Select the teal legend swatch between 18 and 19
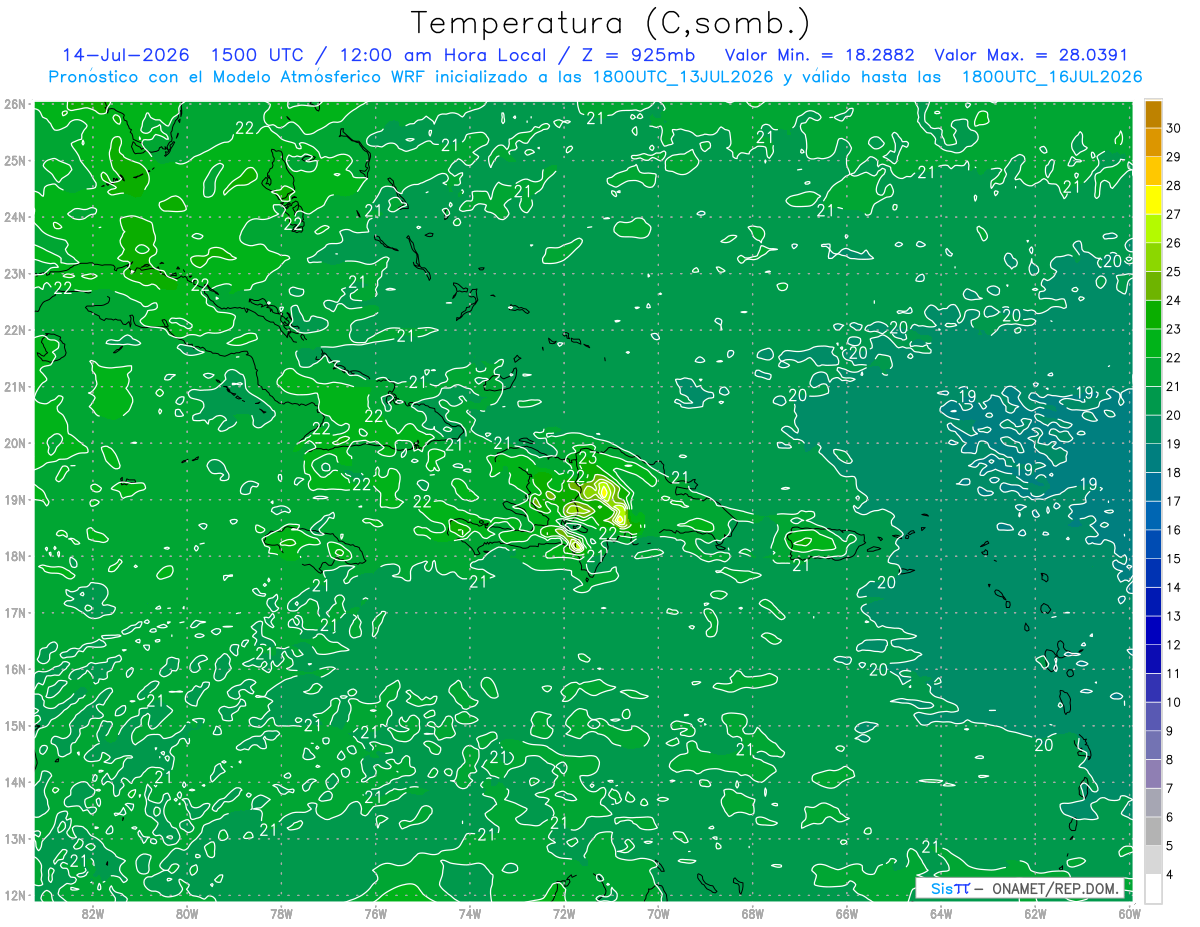Viewport: 1200px width, 927px height. coord(1153,458)
